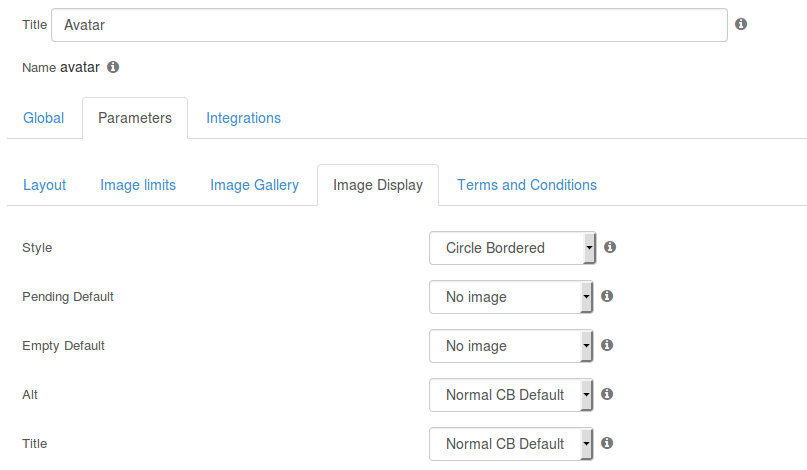Show info tooltip for Alt setting
807x470 pixels.
(607, 394)
